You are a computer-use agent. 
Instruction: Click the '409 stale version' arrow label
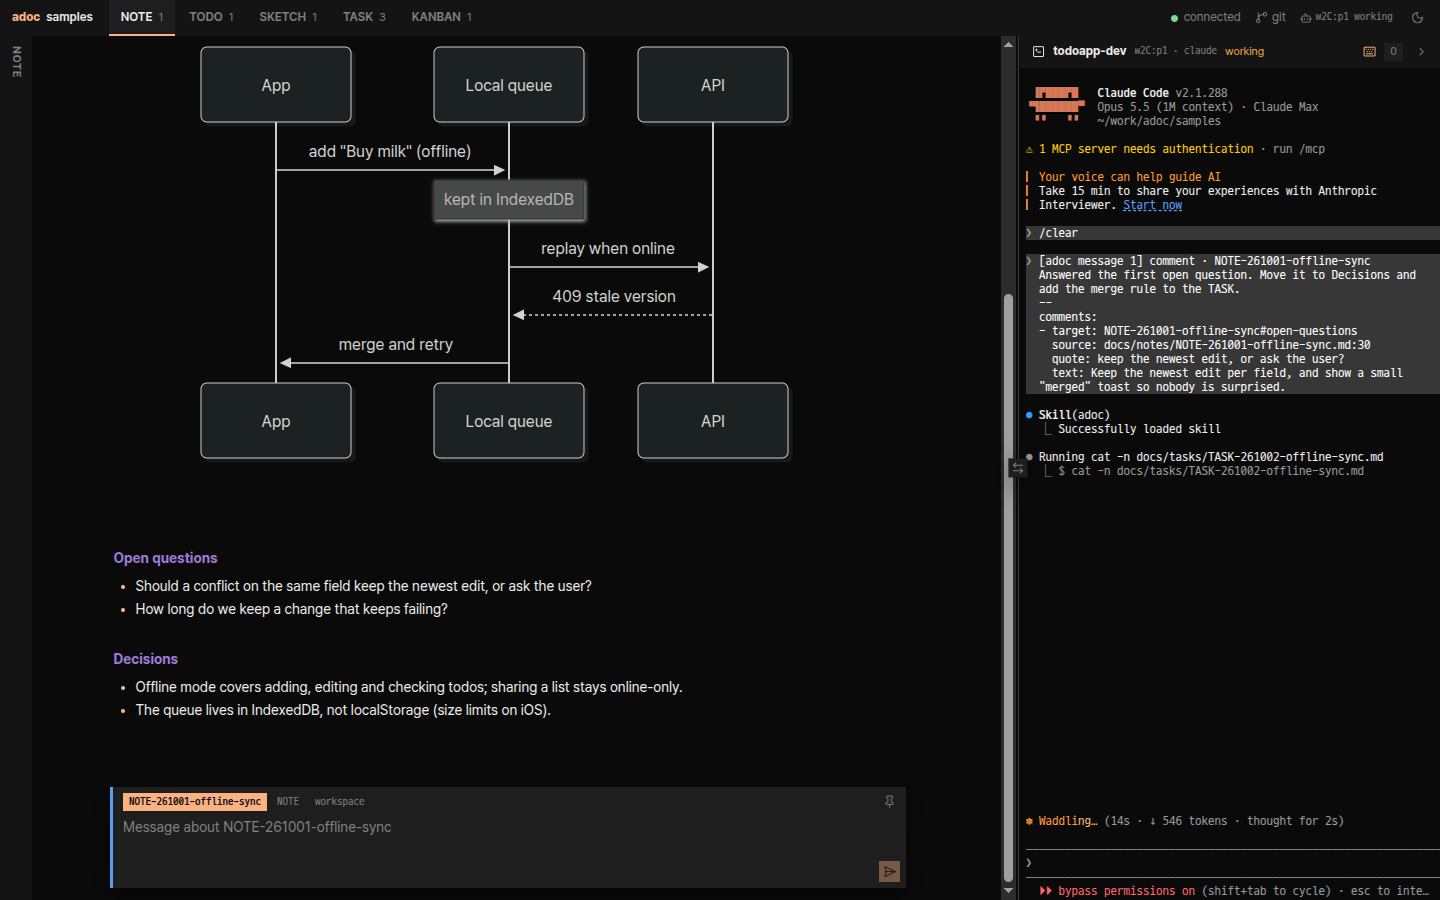point(614,297)
